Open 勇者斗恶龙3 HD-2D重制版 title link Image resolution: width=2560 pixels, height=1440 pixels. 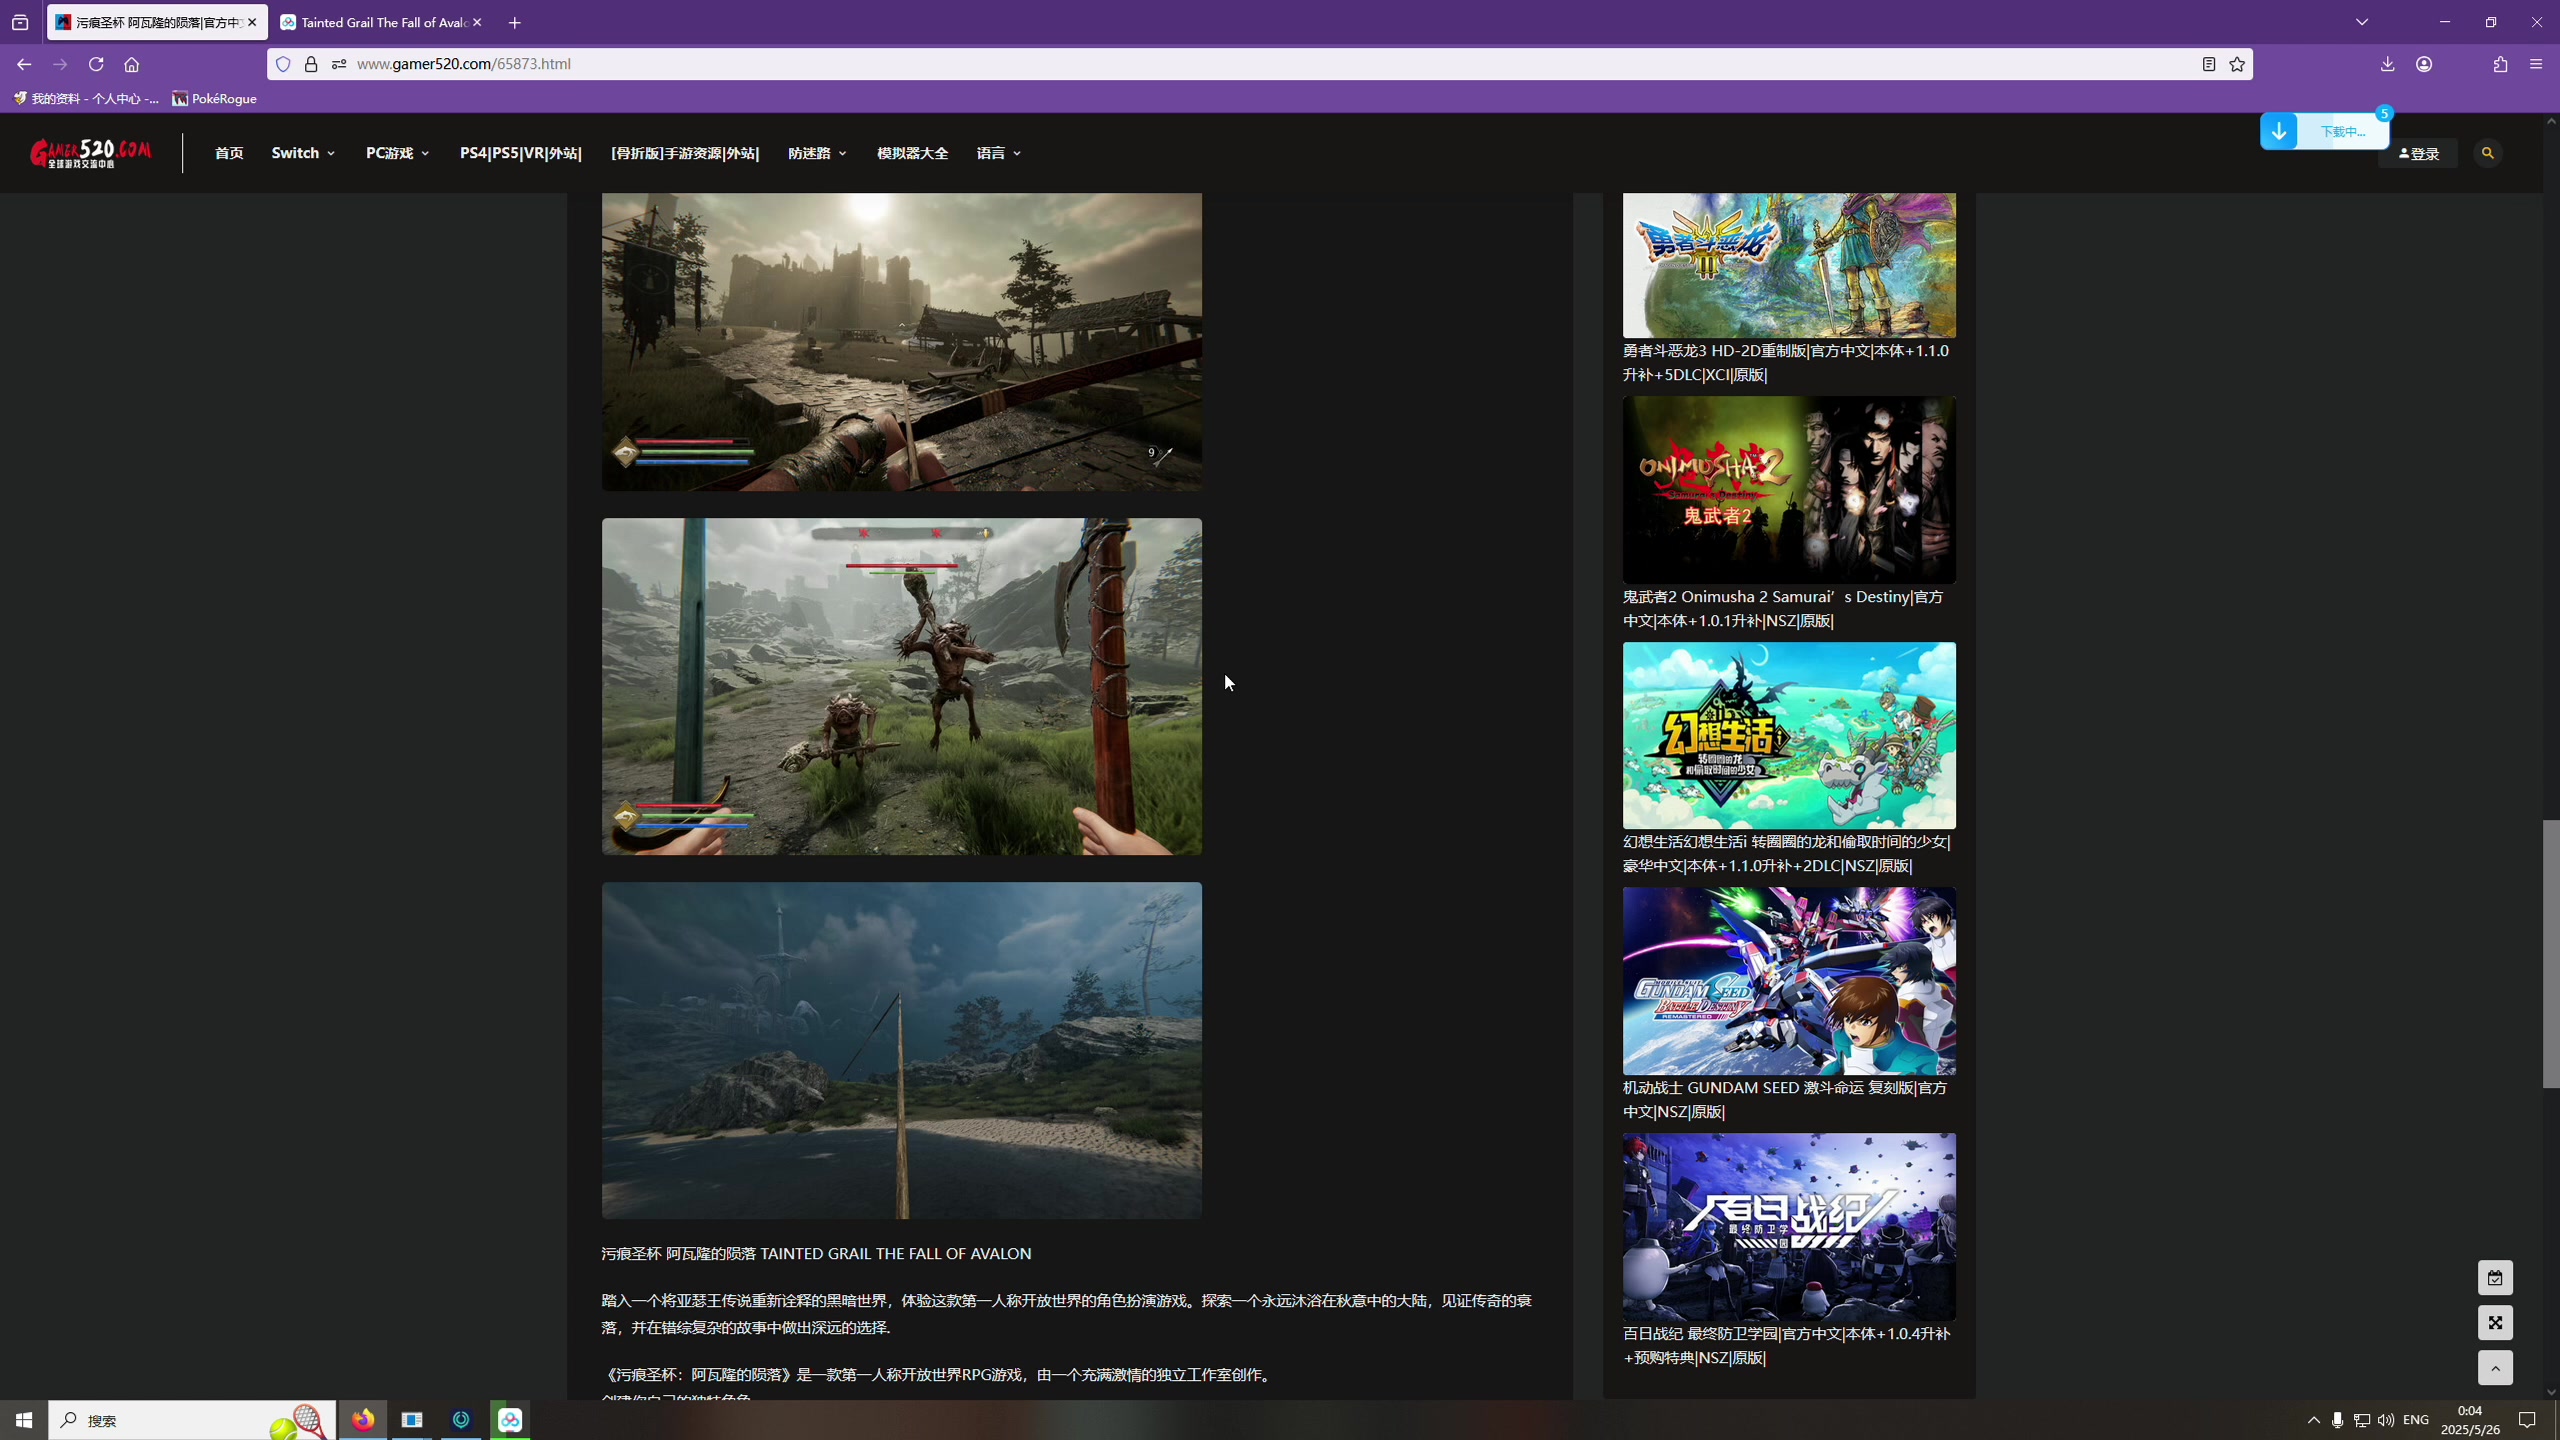coord(1785,363)
